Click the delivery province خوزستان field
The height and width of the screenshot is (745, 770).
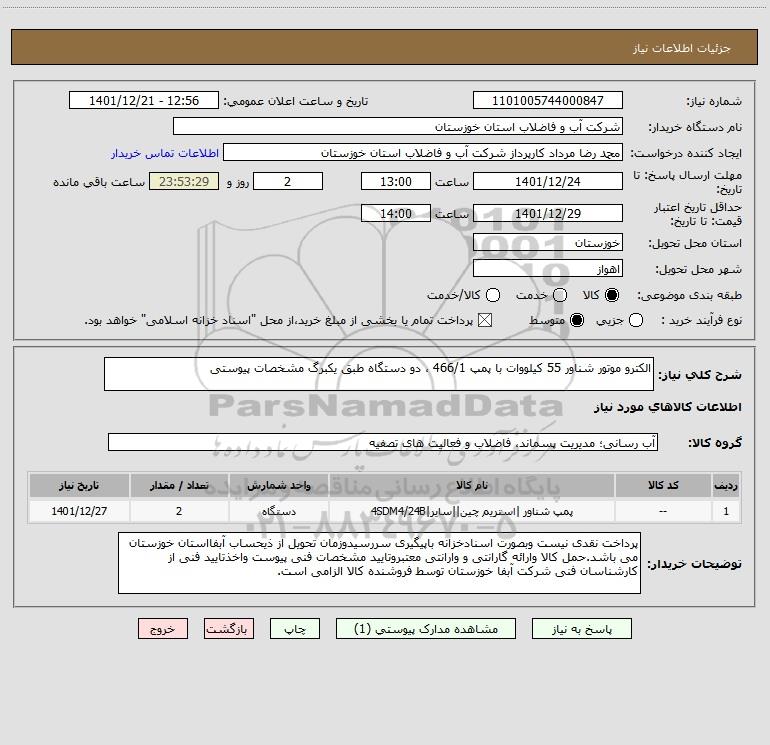tap(548, 242)
